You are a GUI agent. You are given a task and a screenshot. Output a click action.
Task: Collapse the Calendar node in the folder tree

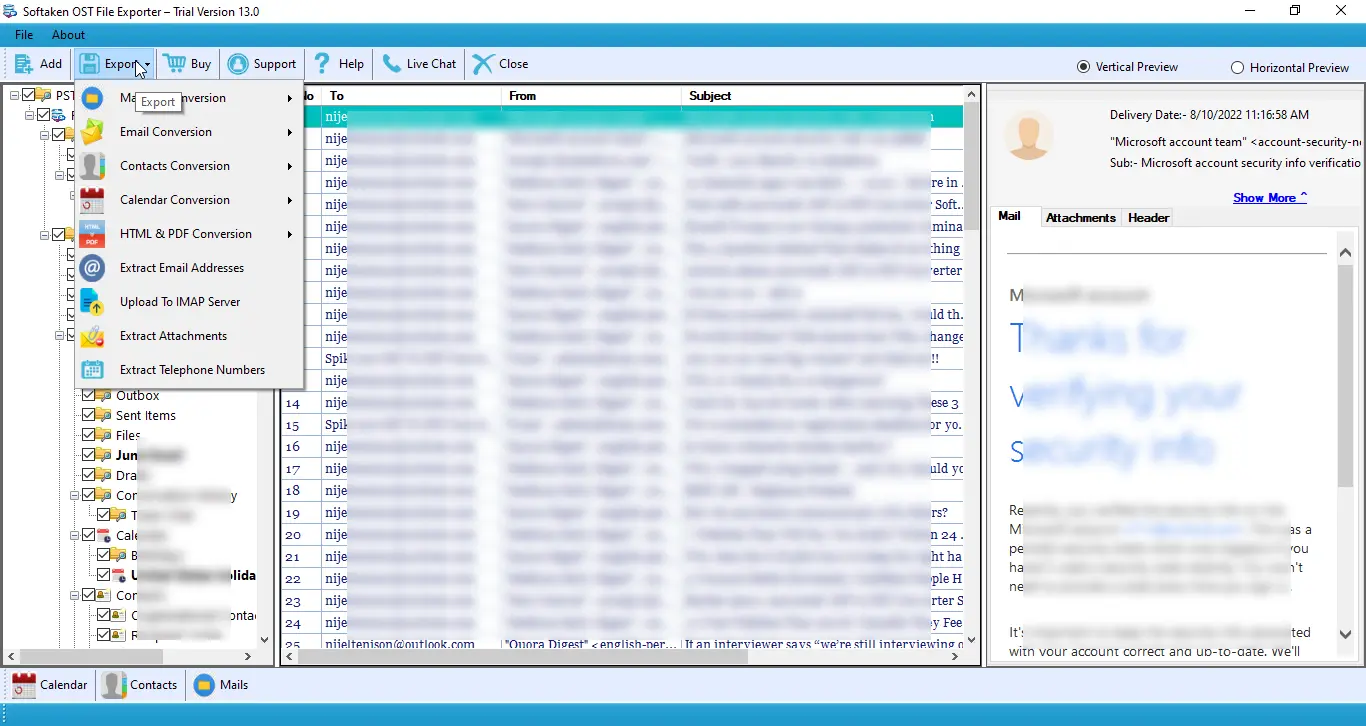click(x=75, y=535)
